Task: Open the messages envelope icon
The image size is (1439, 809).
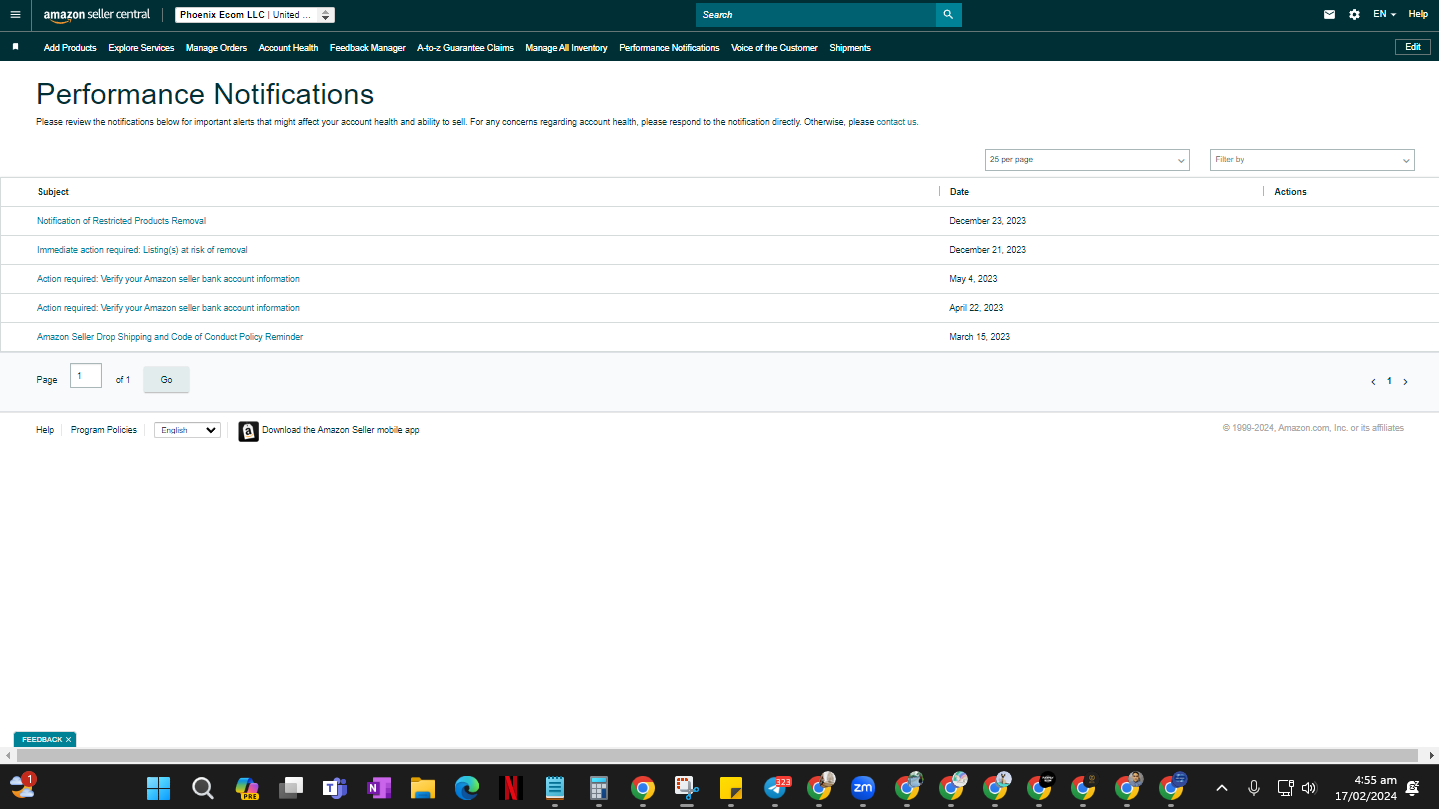Action: pyautogui.click(x=1329, y=15)
